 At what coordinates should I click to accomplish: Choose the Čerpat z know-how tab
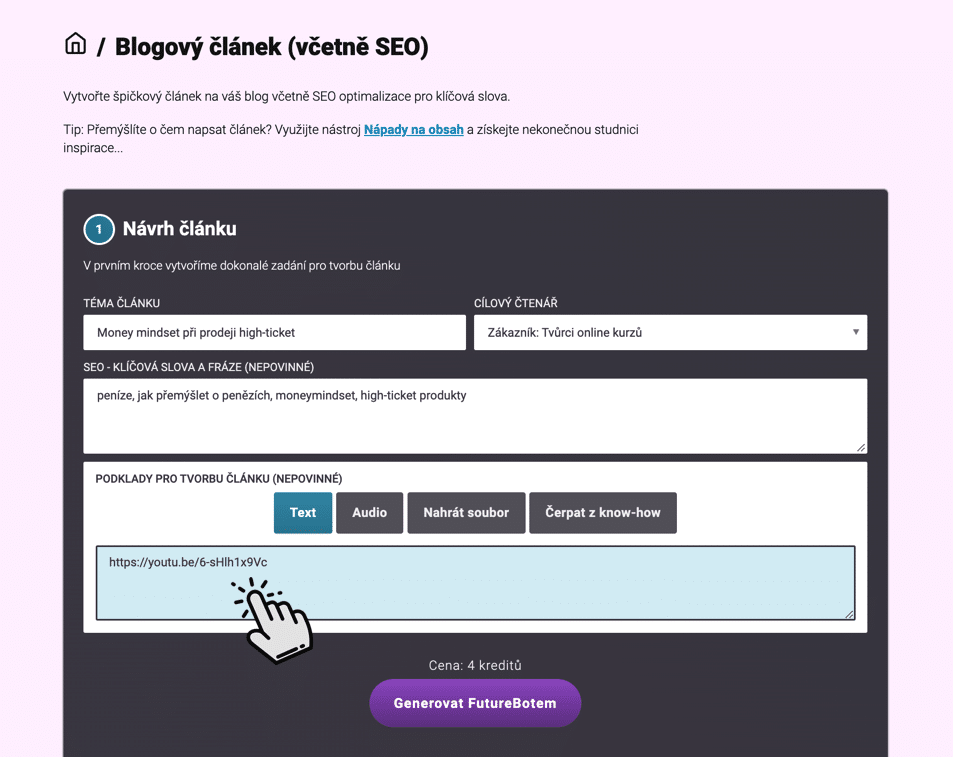click(603, 513)
